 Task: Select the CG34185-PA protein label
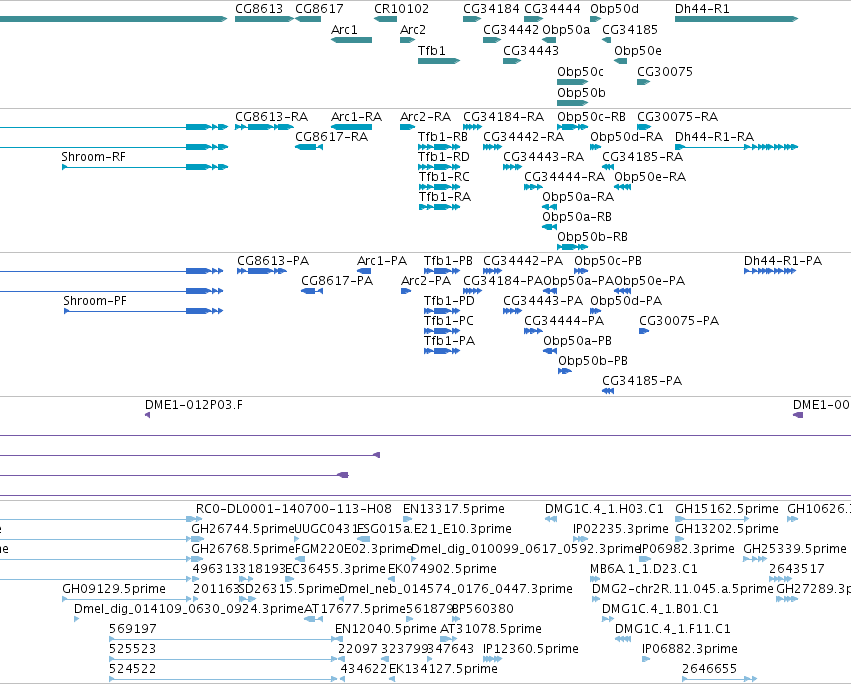click(x=642, y=381)
